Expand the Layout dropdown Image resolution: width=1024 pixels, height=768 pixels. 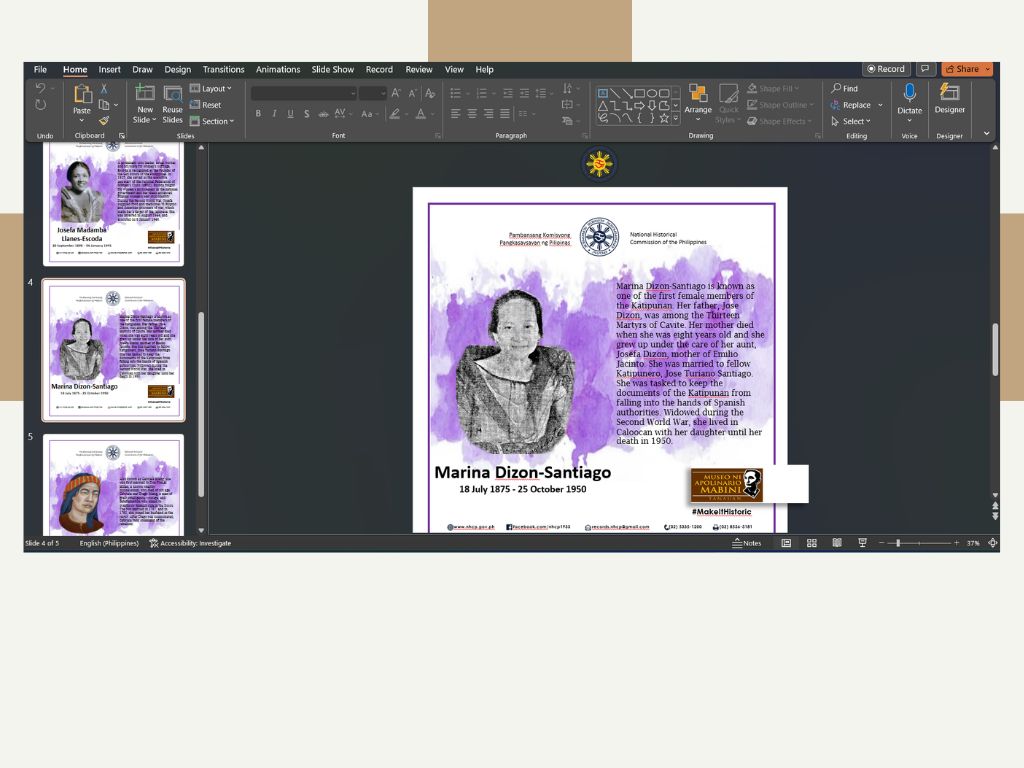(211, 88)
